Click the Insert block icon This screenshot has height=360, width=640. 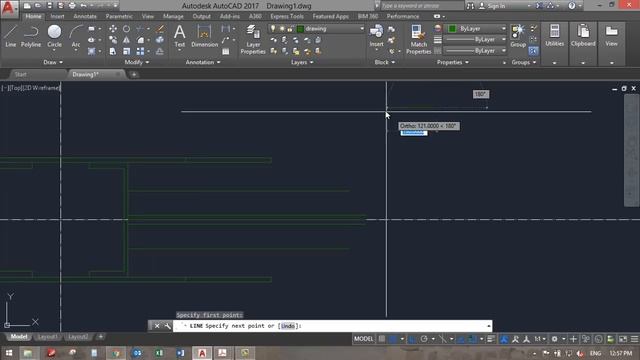[376, 36]
